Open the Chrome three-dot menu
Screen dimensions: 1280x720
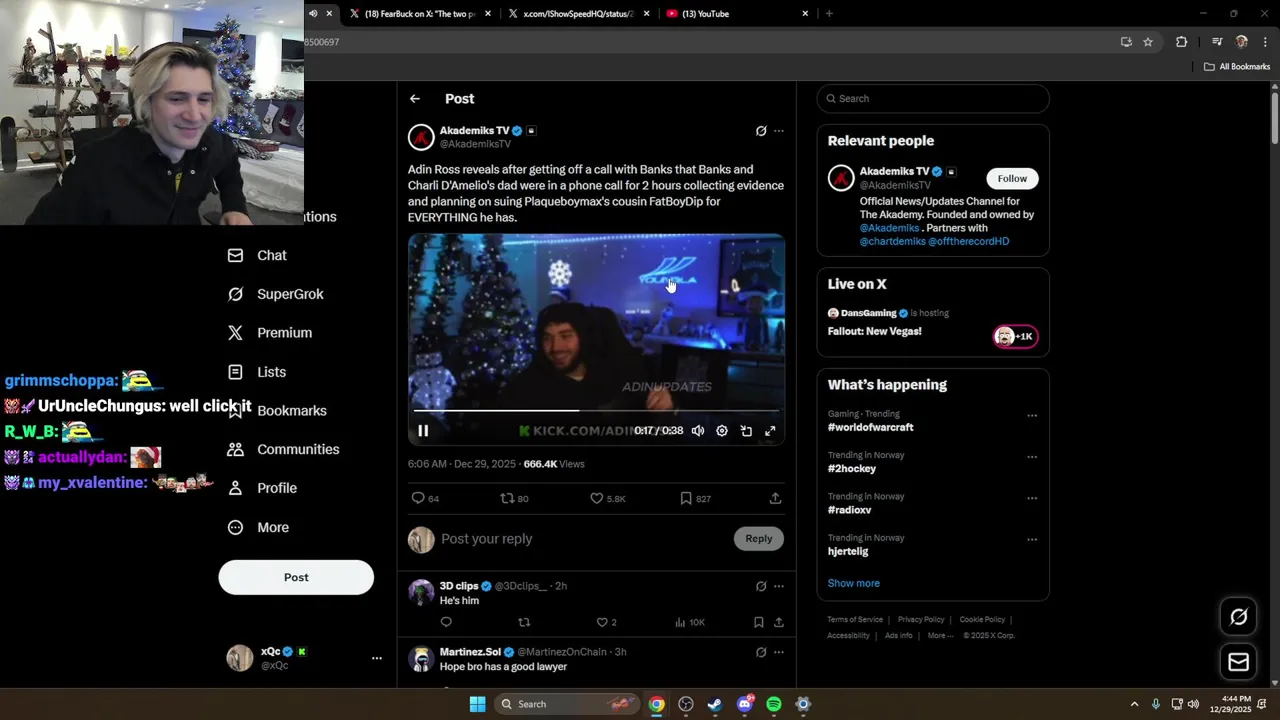point(1265,42)
